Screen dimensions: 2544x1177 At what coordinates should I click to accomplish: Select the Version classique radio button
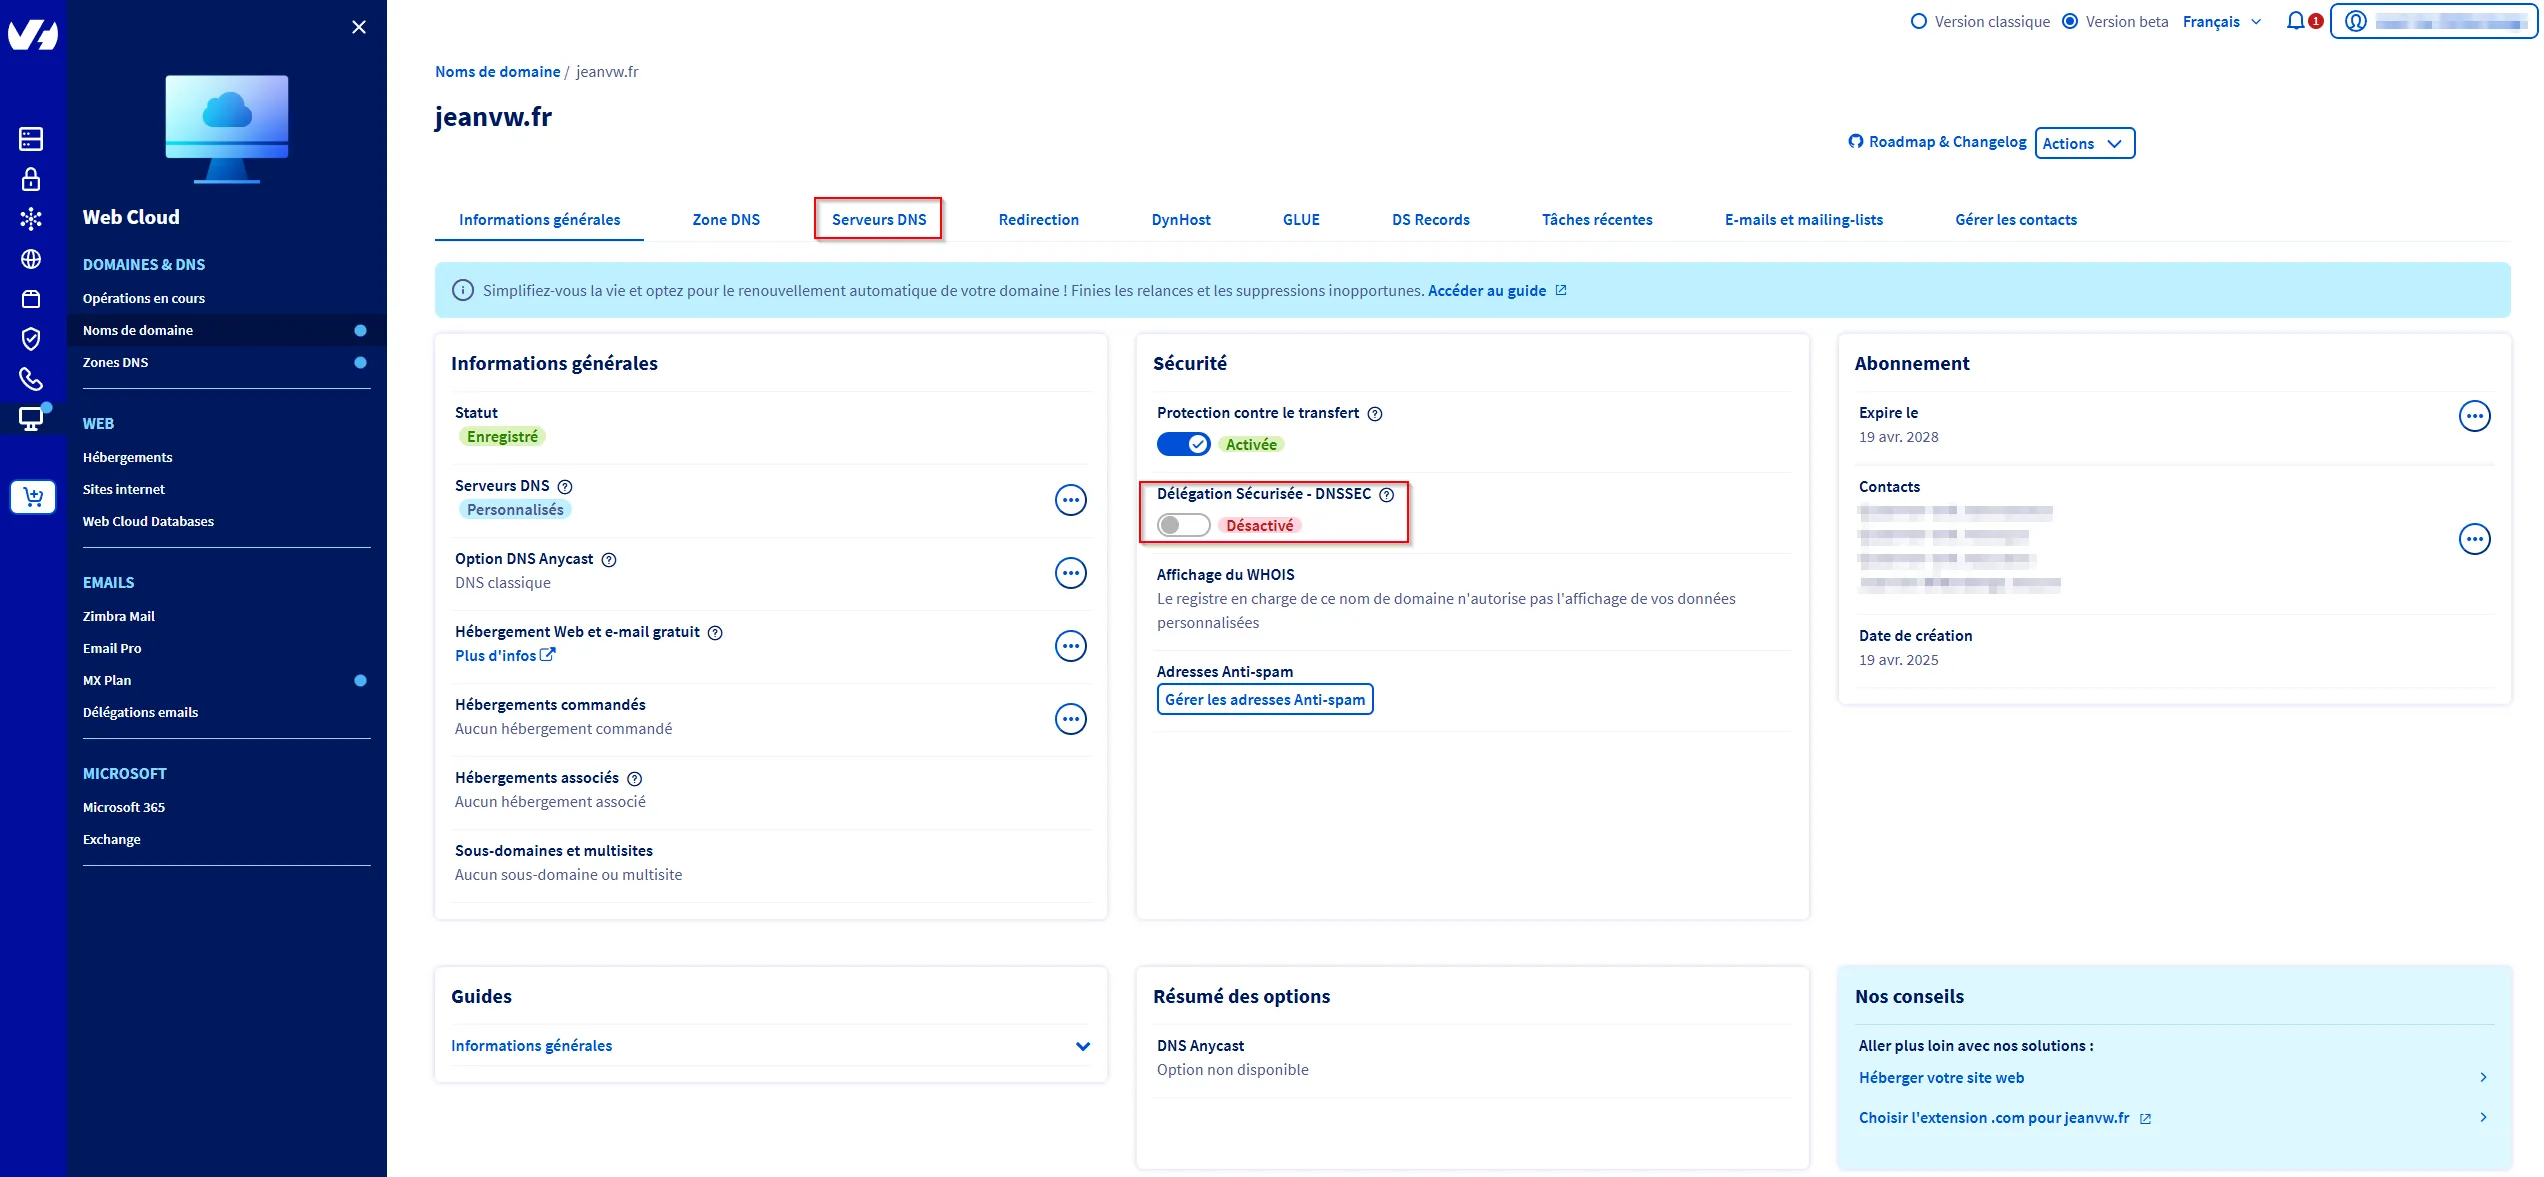pos(1918,21)
